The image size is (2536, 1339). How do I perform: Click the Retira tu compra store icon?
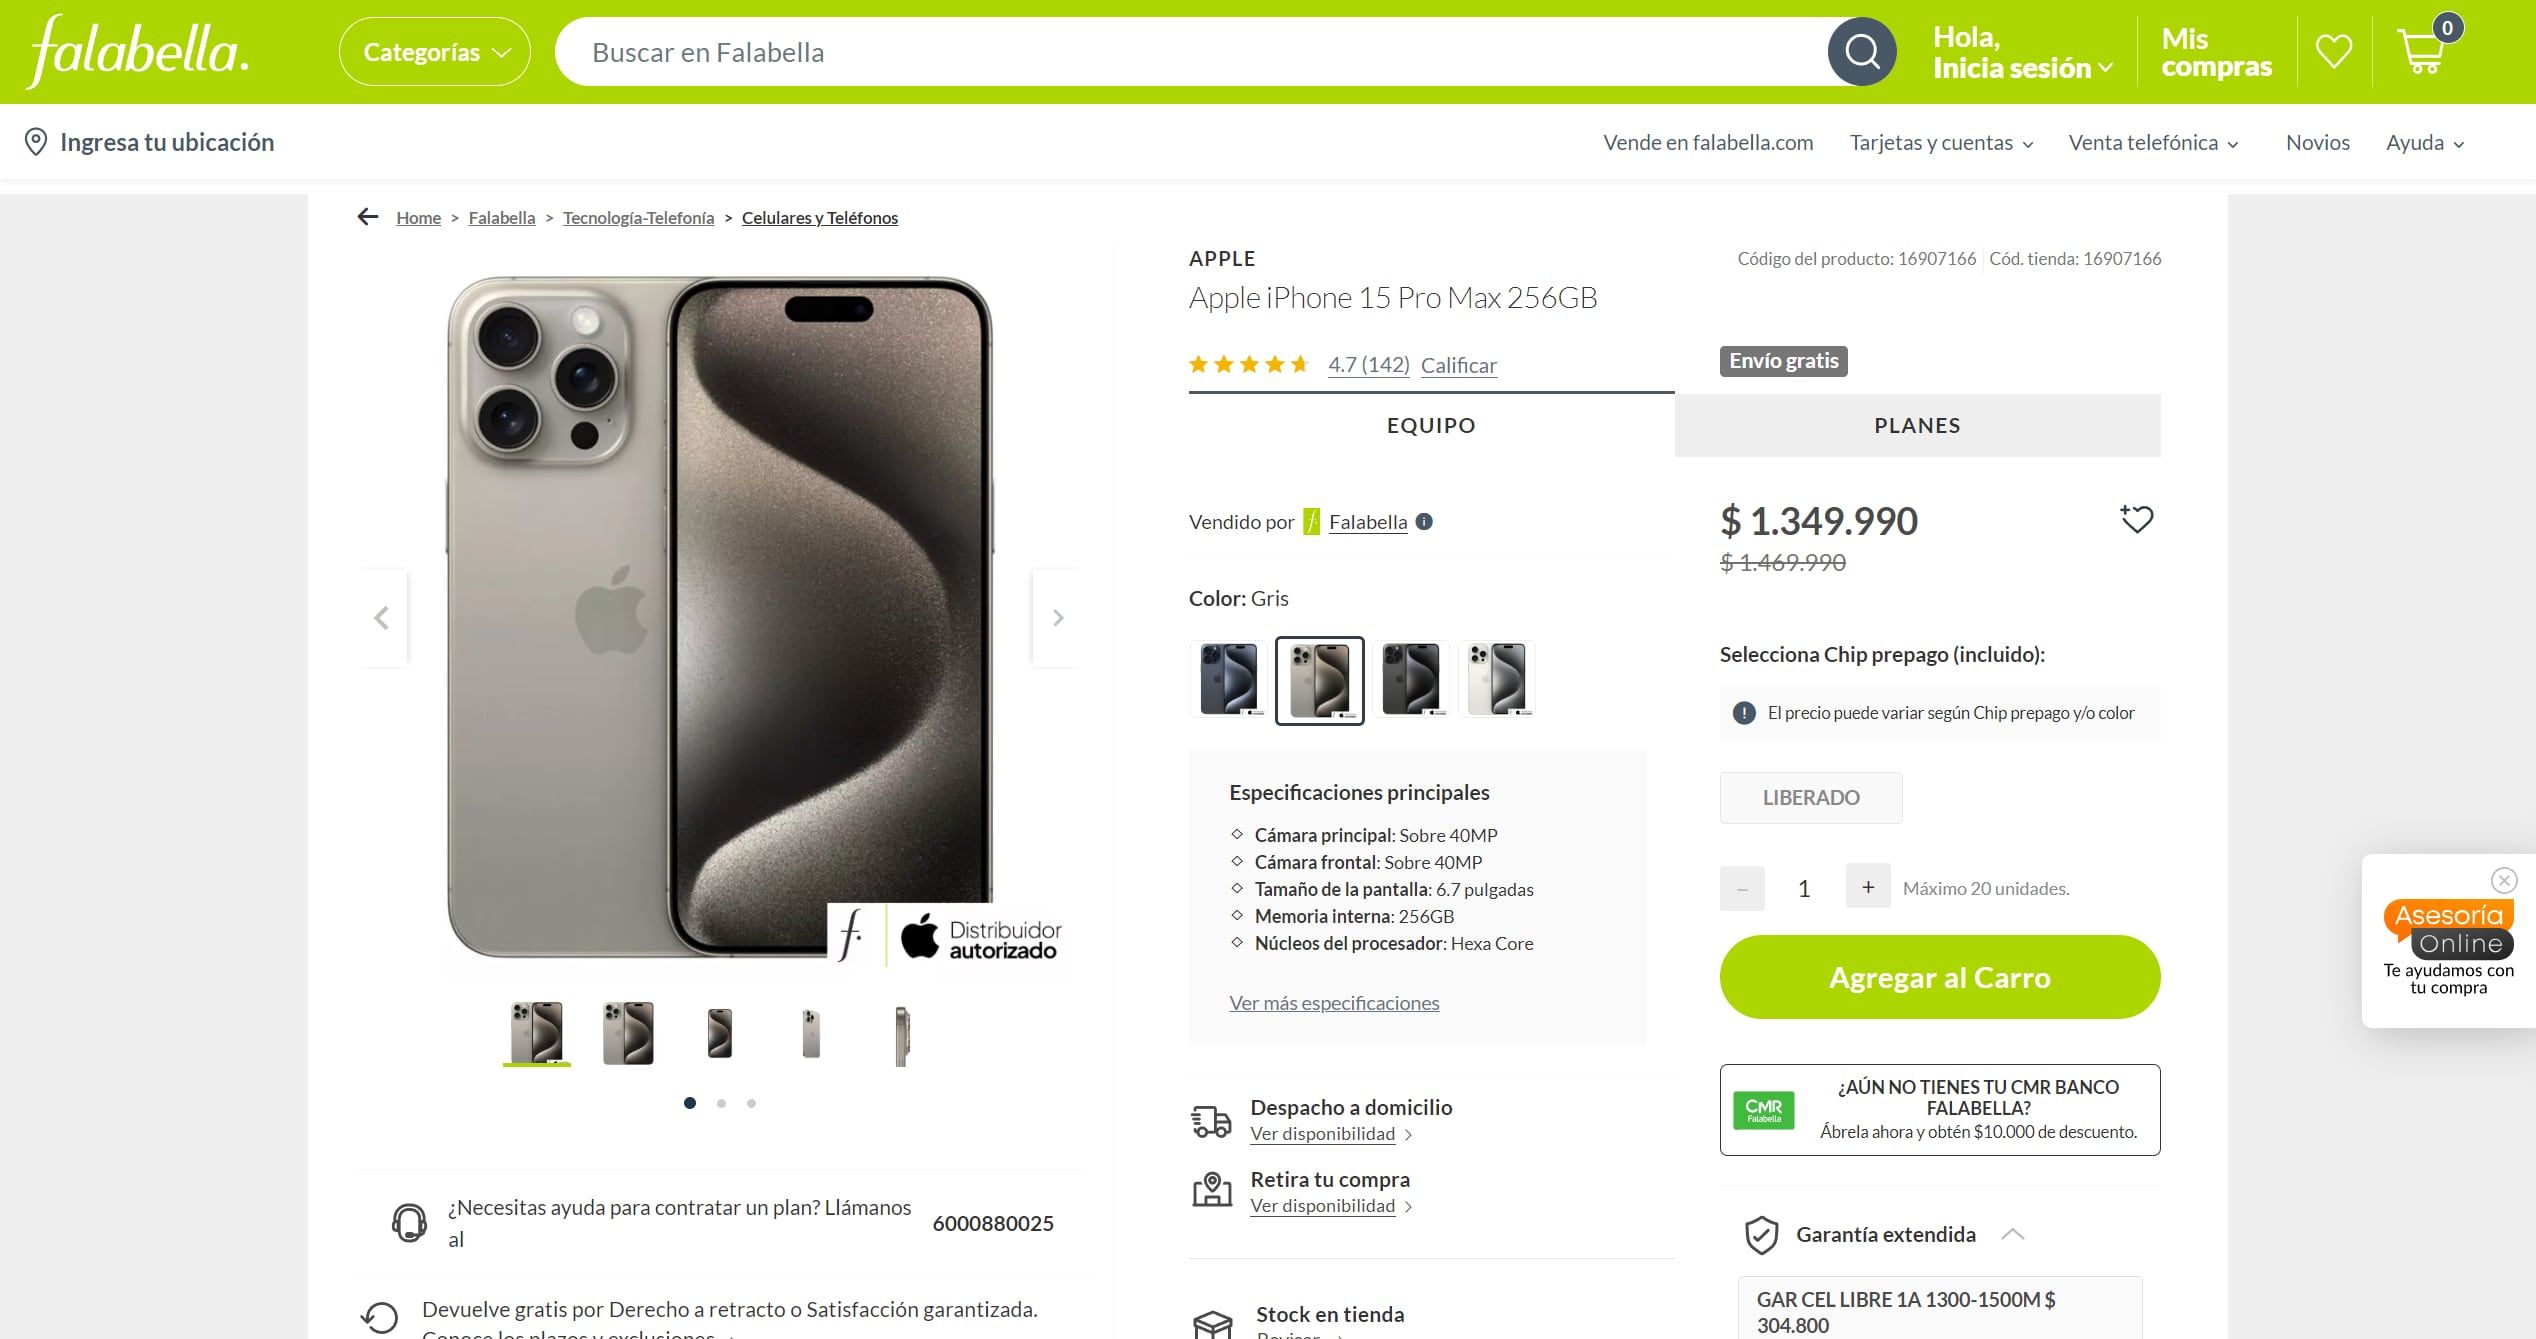click(1212, 1190)
